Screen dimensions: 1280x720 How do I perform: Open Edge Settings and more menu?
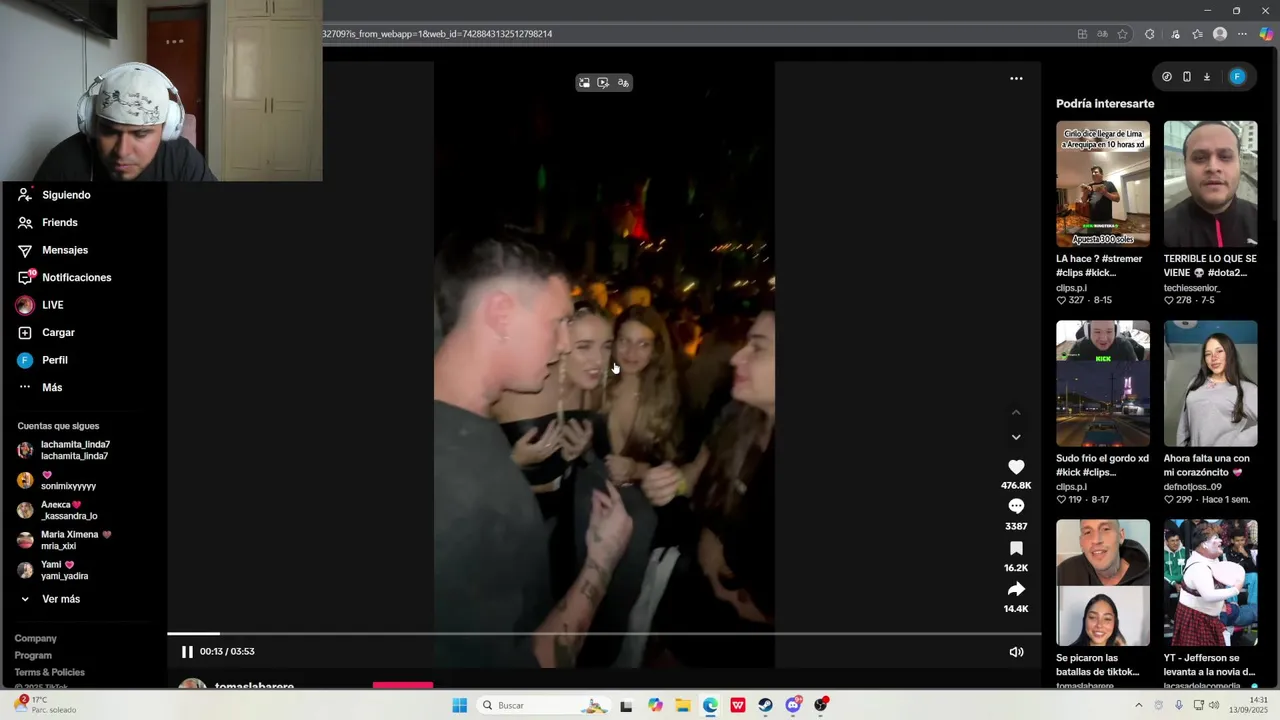coord(1243,34)
